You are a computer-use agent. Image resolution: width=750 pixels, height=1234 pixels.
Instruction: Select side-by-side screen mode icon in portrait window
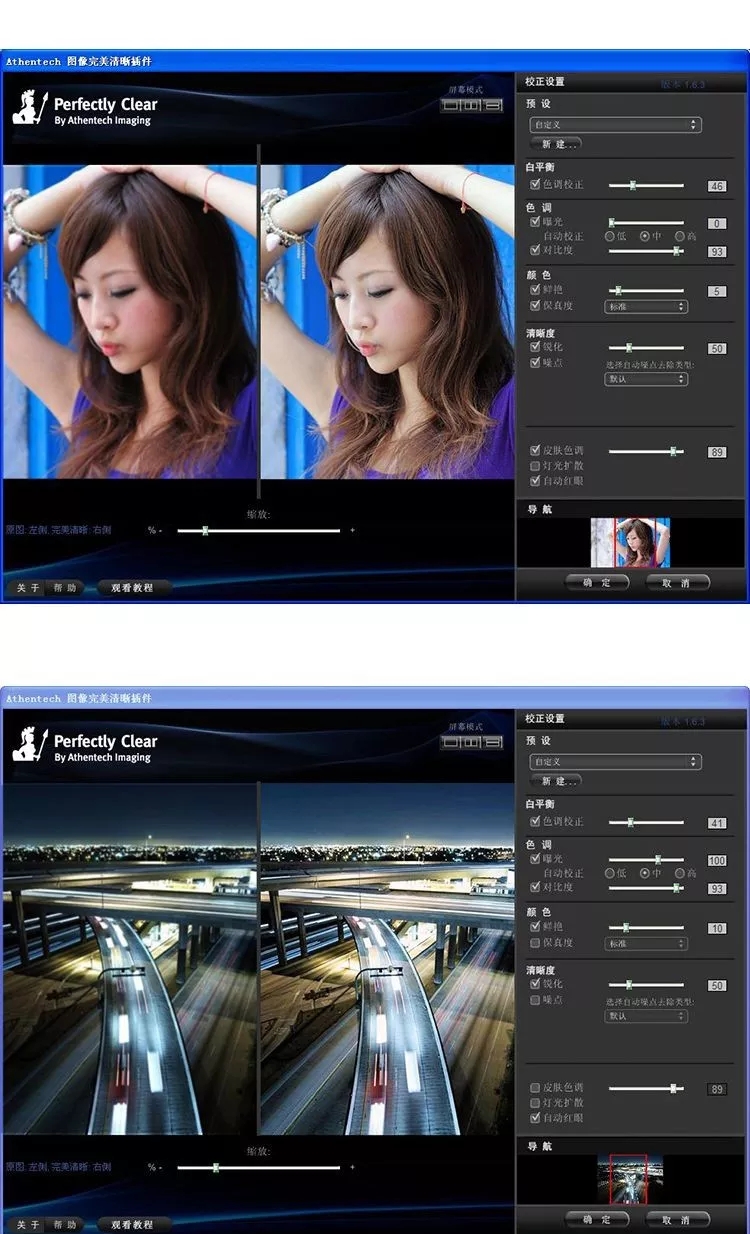(x=471, y=104)
